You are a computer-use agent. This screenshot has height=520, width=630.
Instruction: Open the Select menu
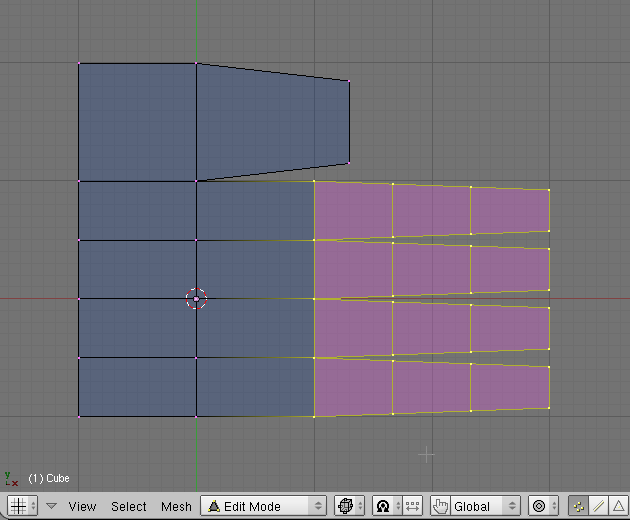tap(129, 506)
